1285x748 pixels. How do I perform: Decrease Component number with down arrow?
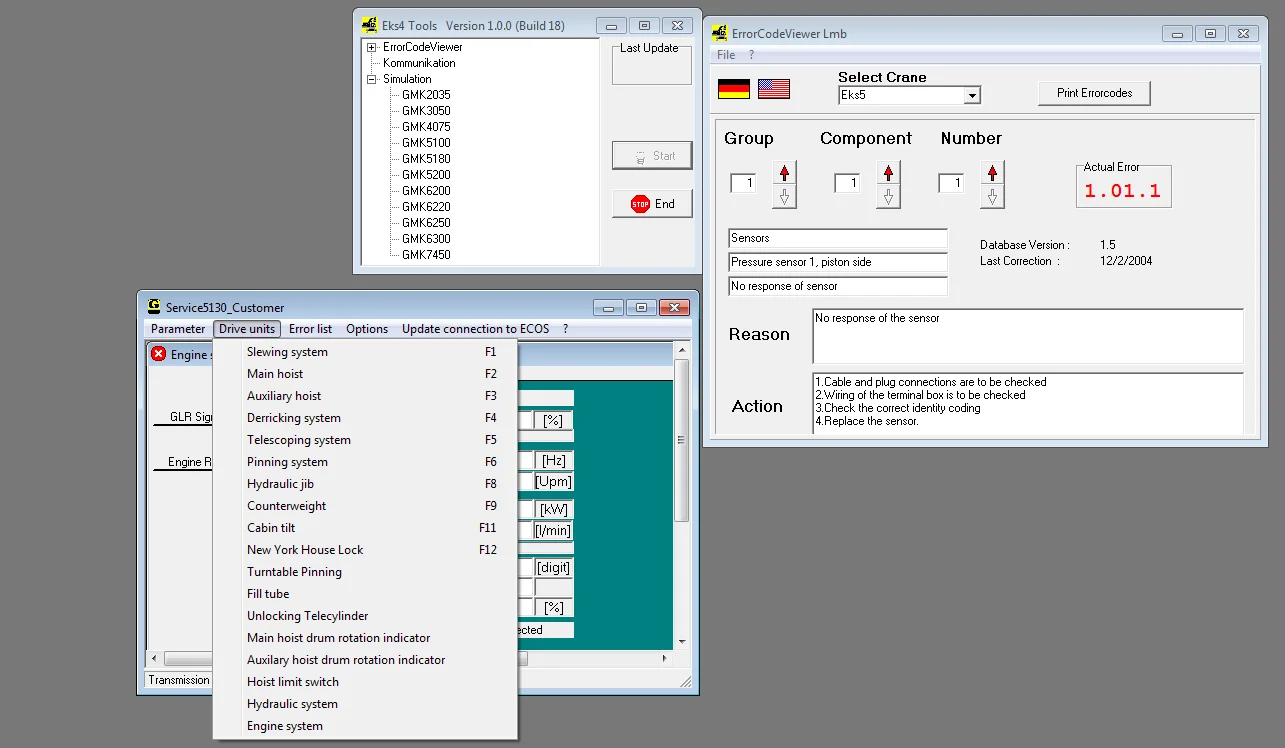coord(888,196)
